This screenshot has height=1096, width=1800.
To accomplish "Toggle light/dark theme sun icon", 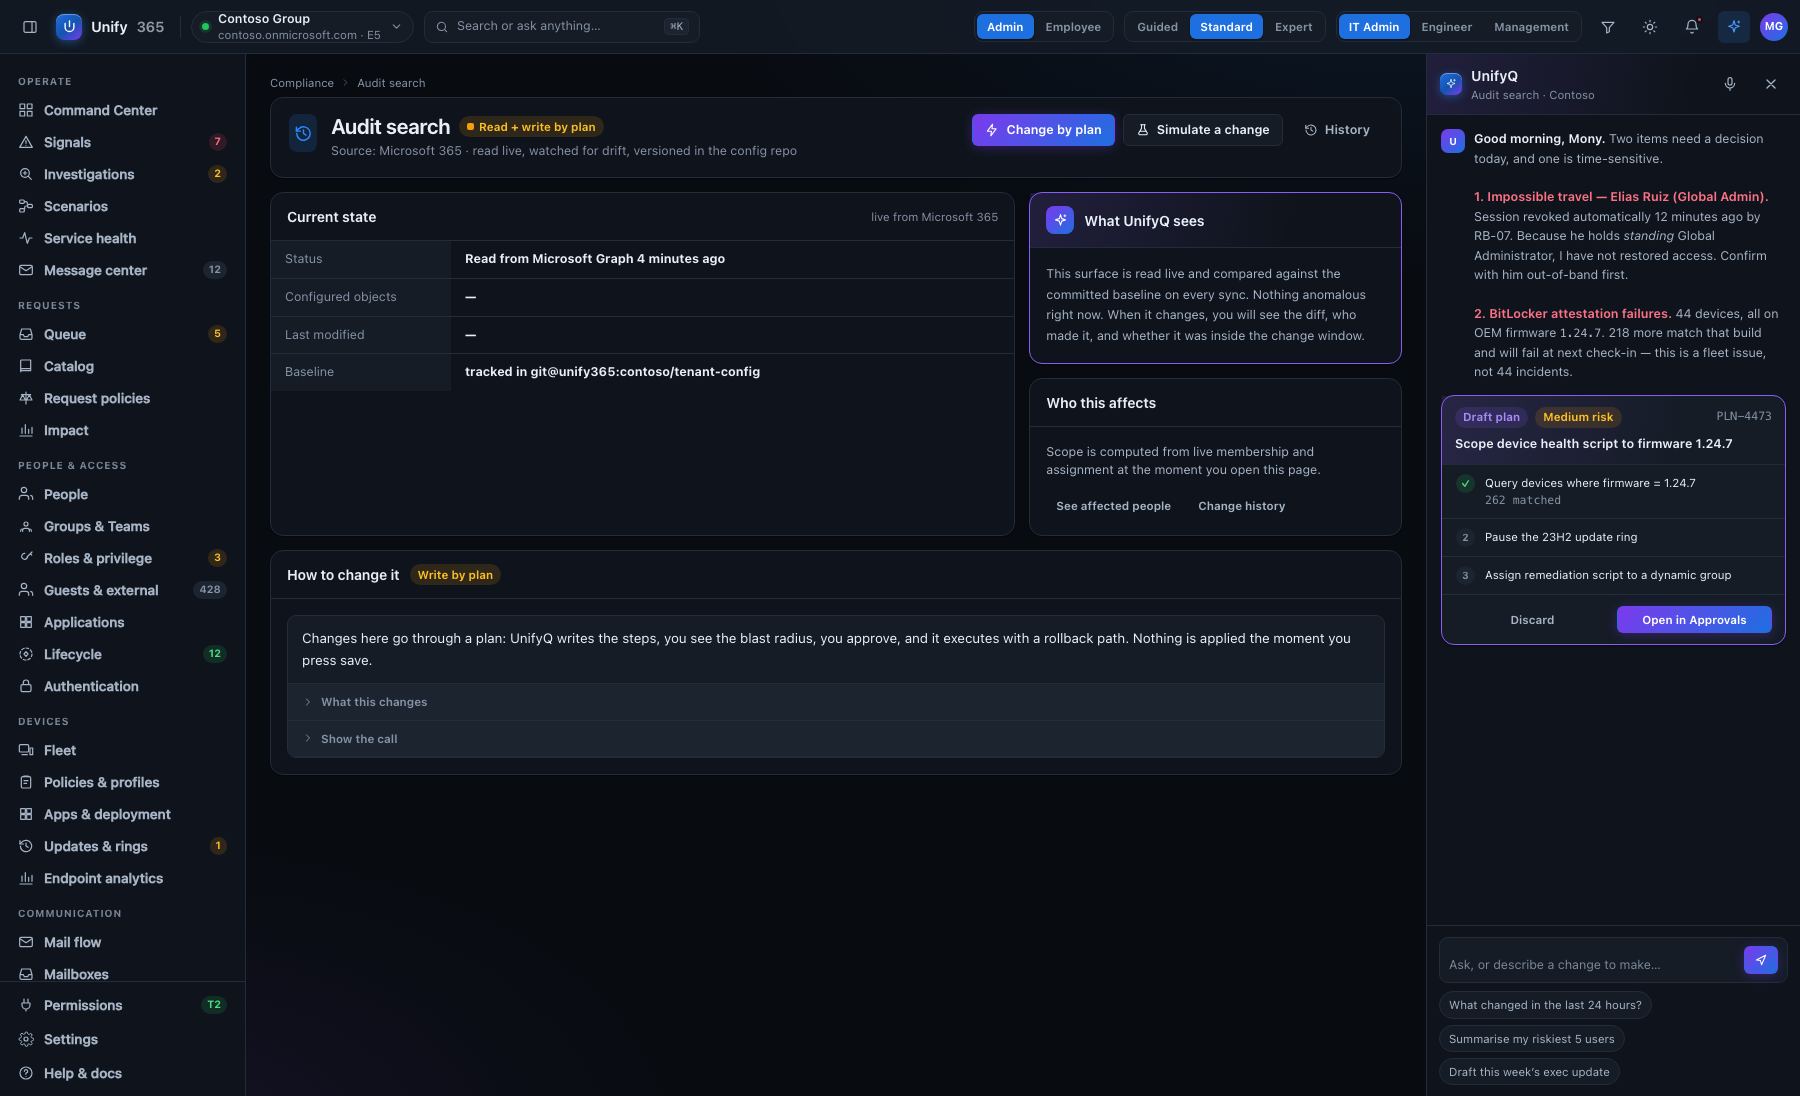I will [1650, 27].
